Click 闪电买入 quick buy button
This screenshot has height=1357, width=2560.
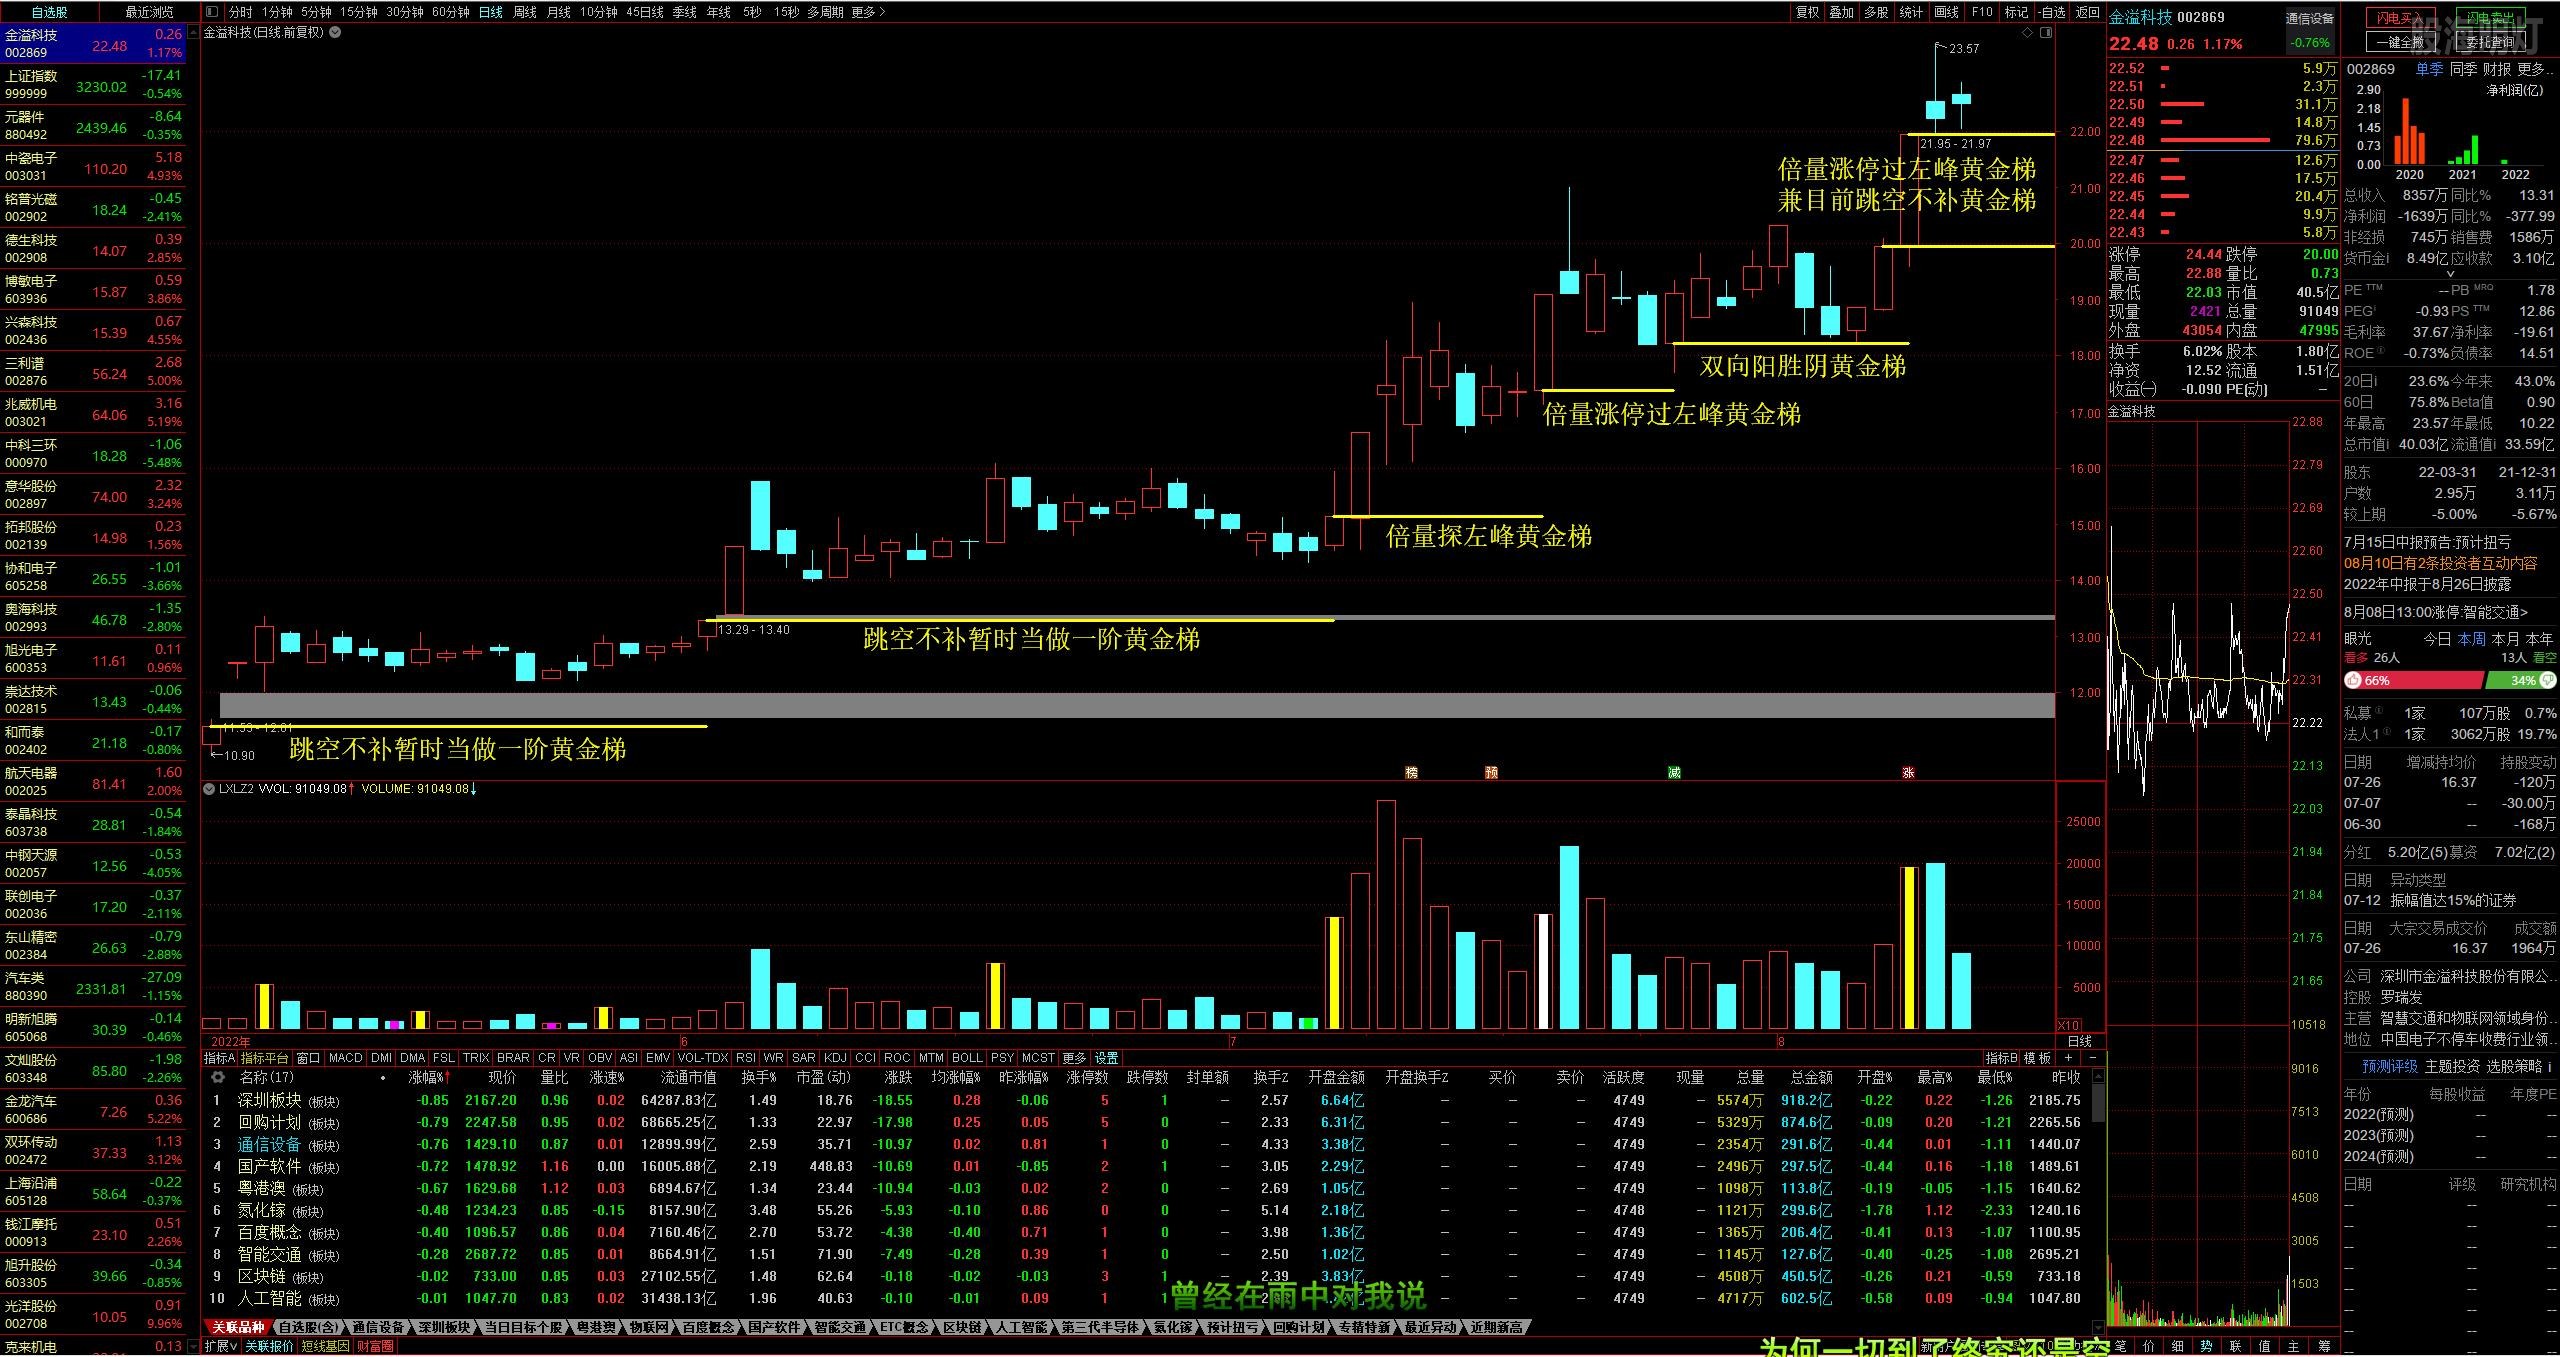(x=2399, y=19)
